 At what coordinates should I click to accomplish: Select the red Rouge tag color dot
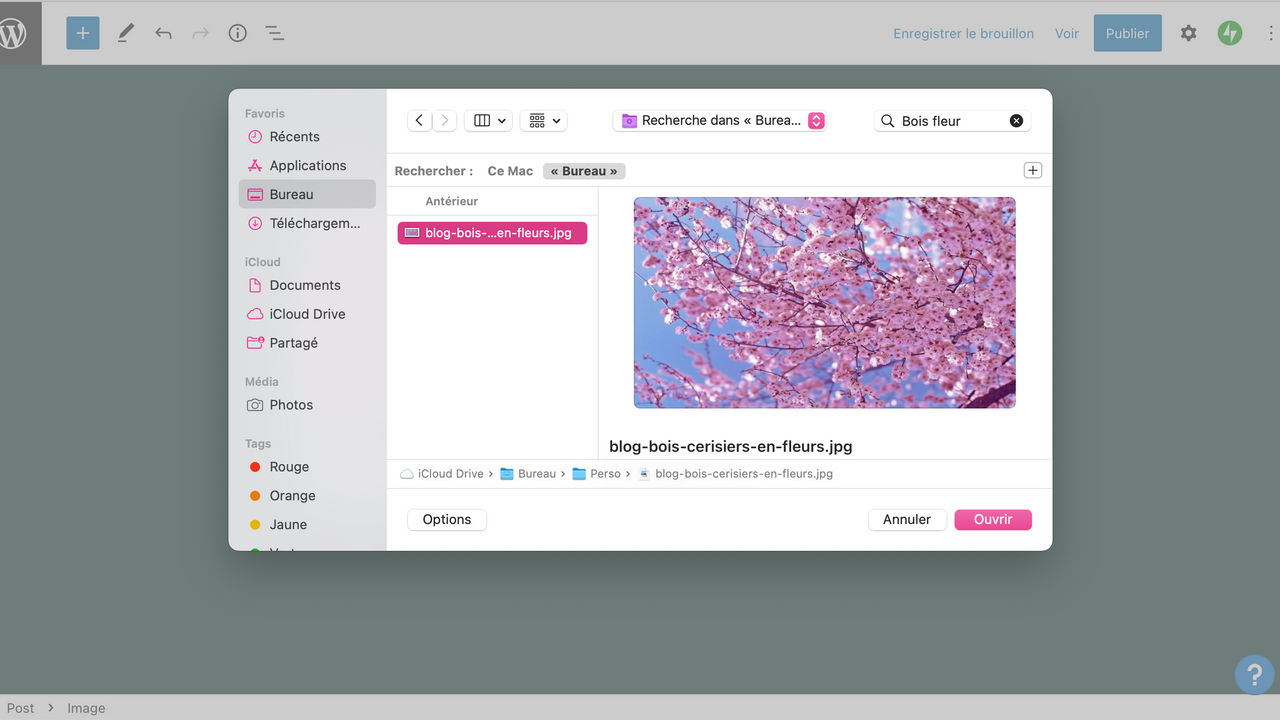coord(254,466)
